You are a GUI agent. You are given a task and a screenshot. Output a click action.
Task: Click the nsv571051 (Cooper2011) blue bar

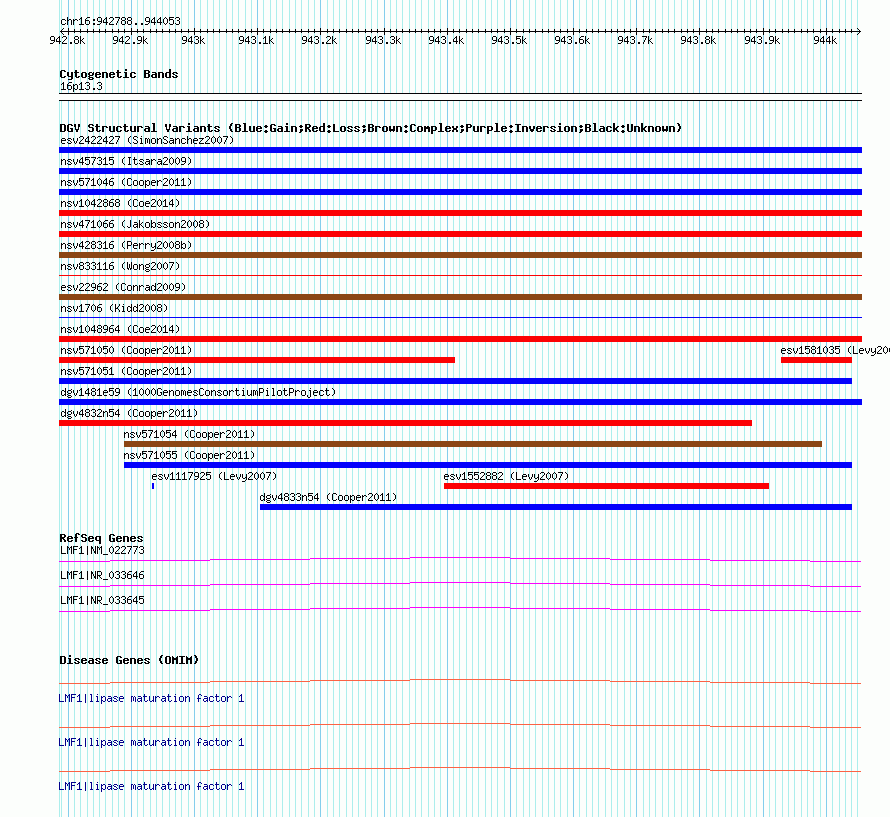point(455,381)
